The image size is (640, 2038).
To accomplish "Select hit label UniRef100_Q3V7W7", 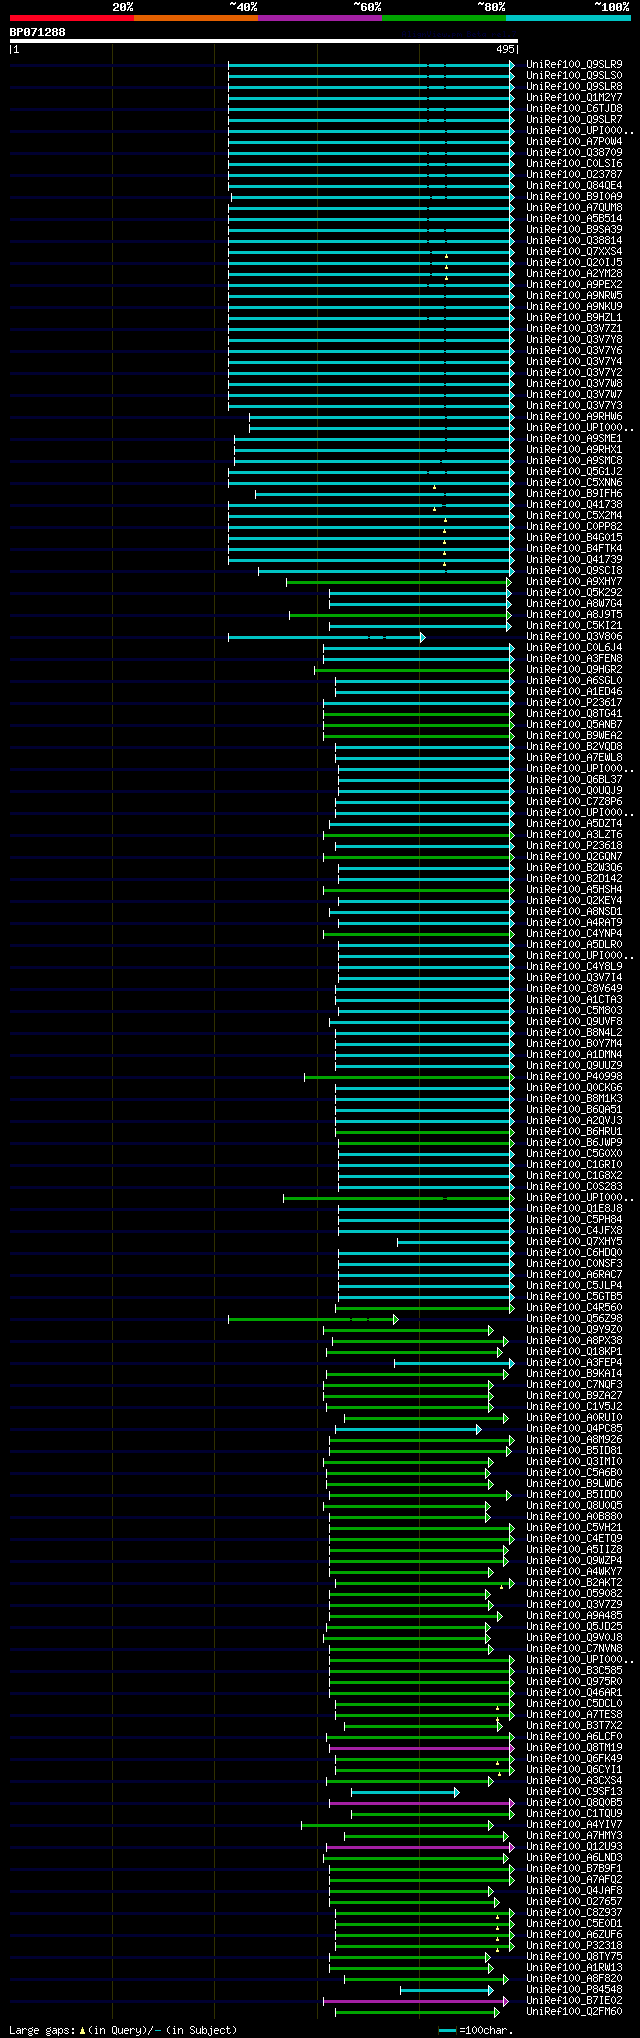I will coord(574,395).
